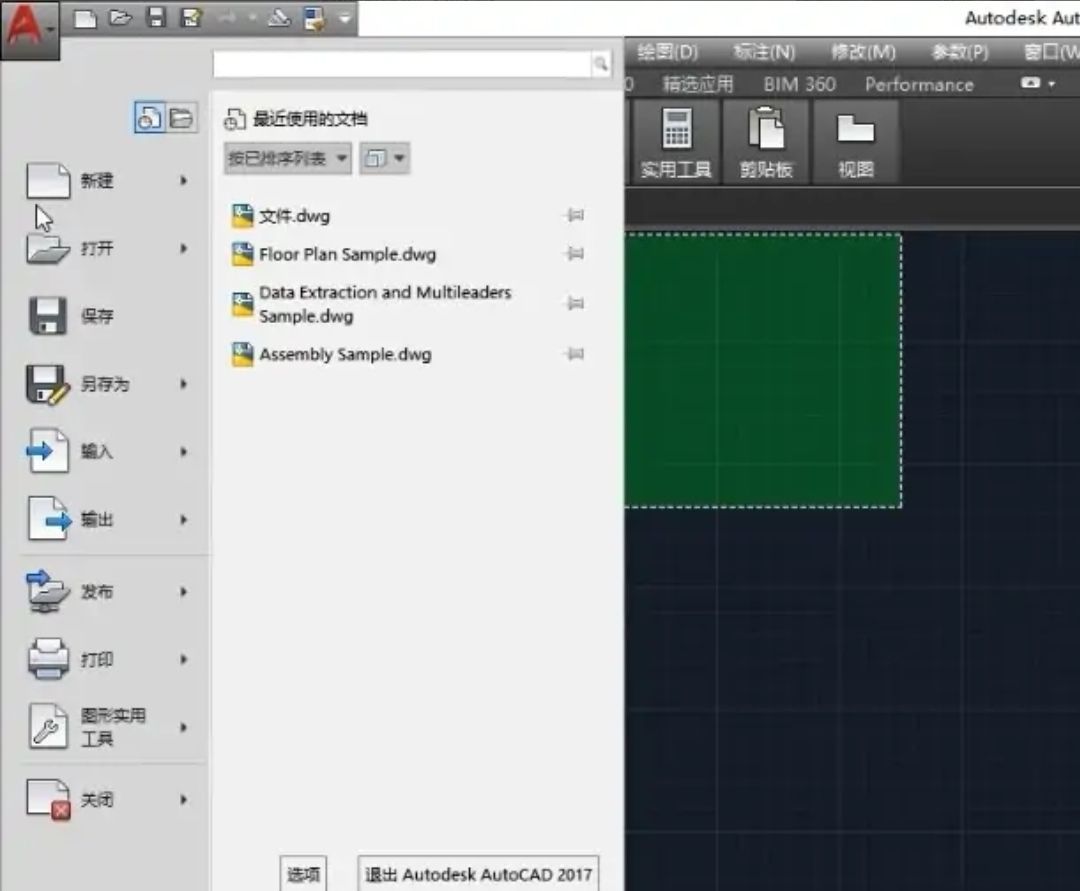
Task: Show open documents view icon
Action: 181,118
